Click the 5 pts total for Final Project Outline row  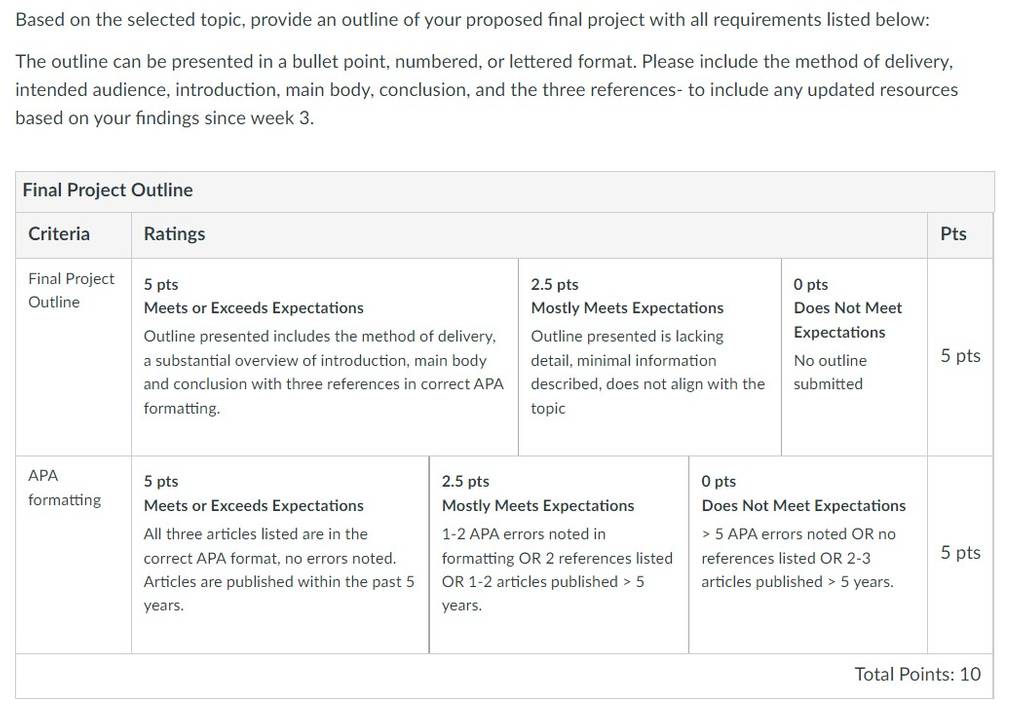click(961, 355)
